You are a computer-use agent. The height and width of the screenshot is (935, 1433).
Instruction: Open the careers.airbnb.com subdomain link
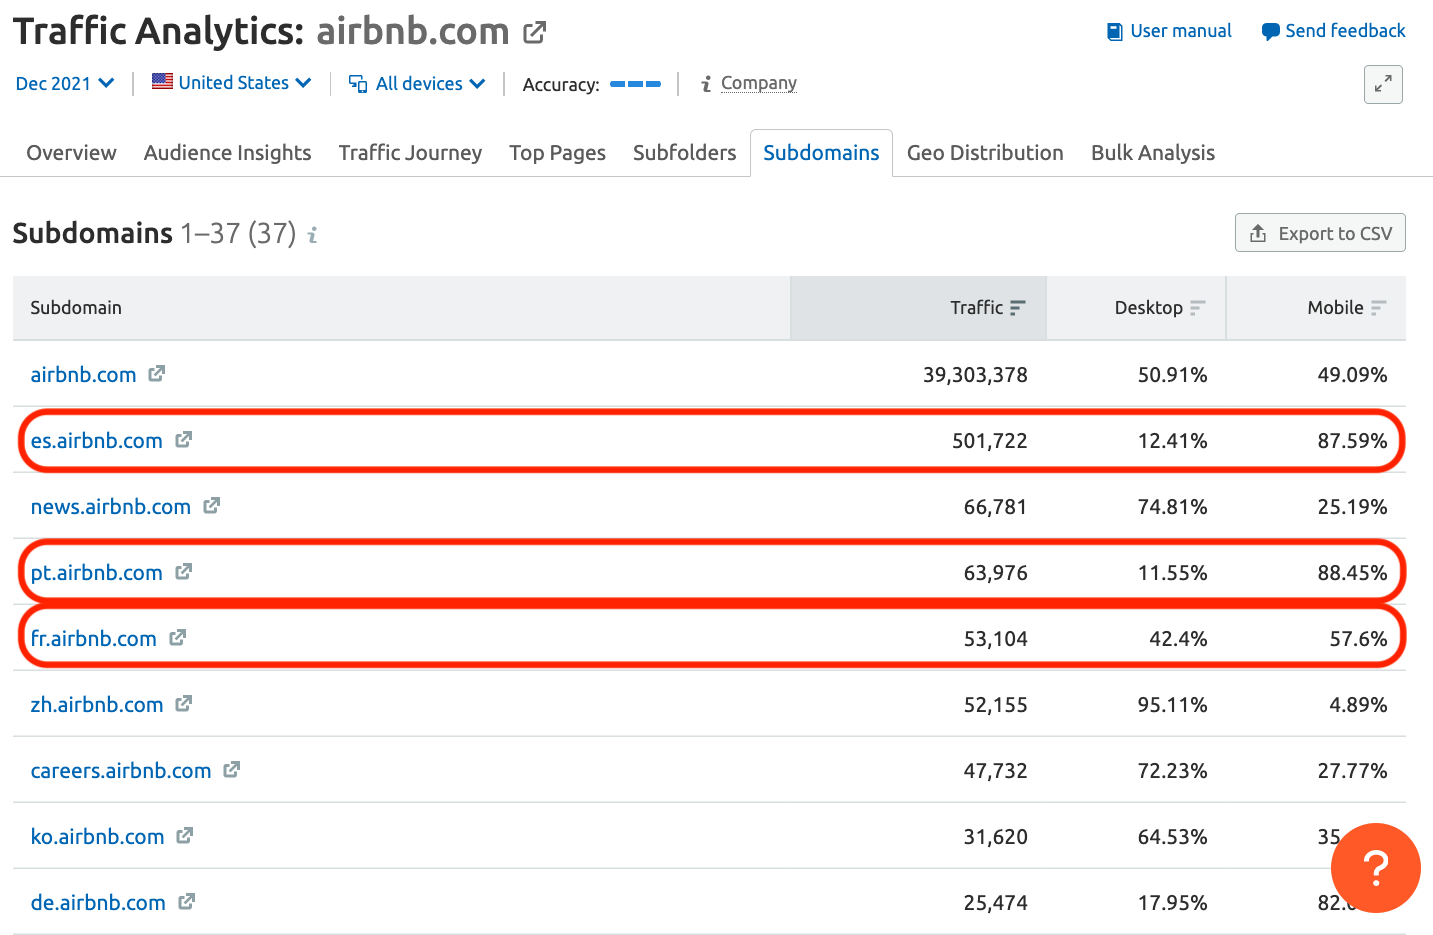120,771
